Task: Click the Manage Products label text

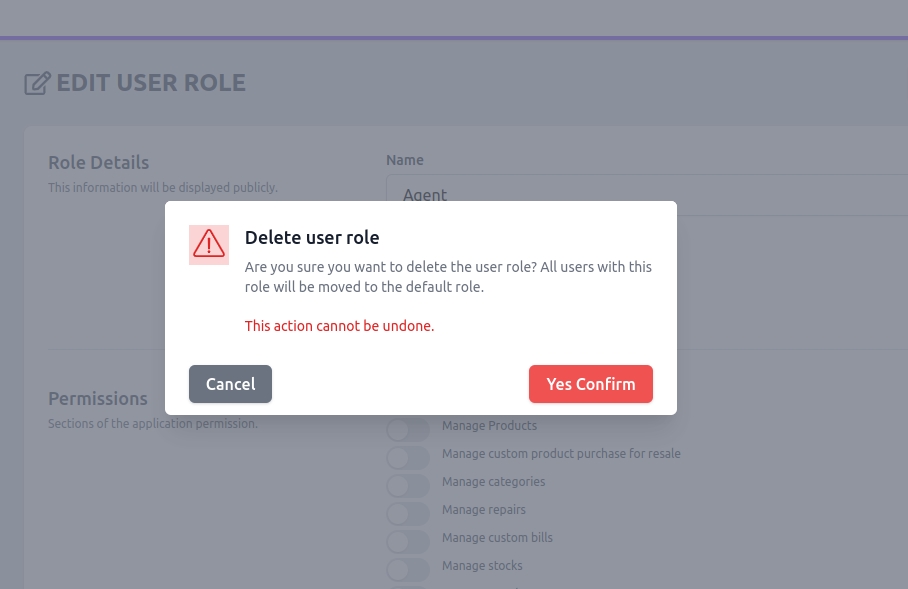Action: pos(489,426)
